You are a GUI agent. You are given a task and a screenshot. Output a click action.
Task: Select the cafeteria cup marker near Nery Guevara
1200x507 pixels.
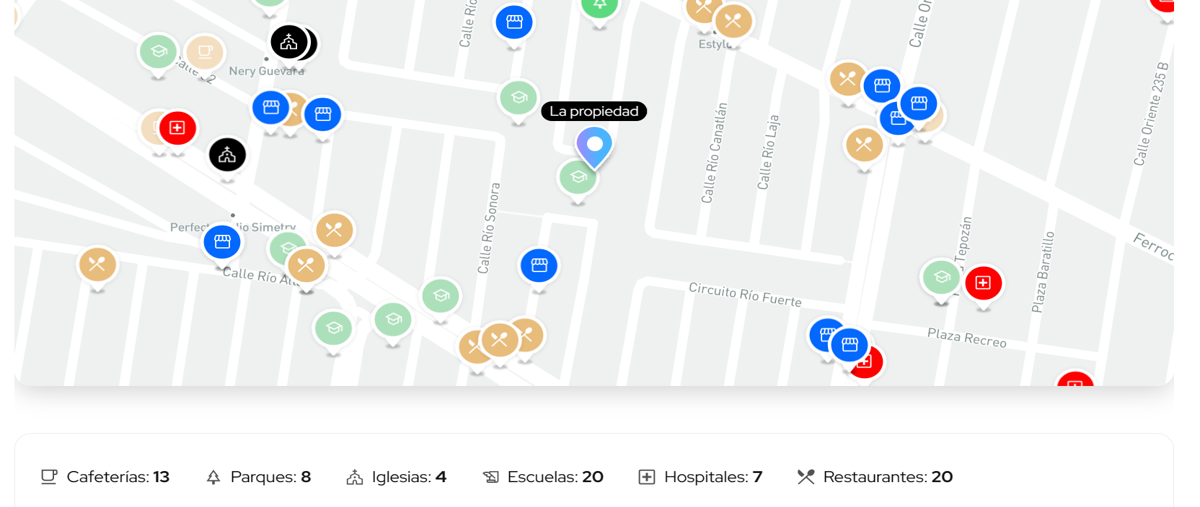(x=204, y=52)
